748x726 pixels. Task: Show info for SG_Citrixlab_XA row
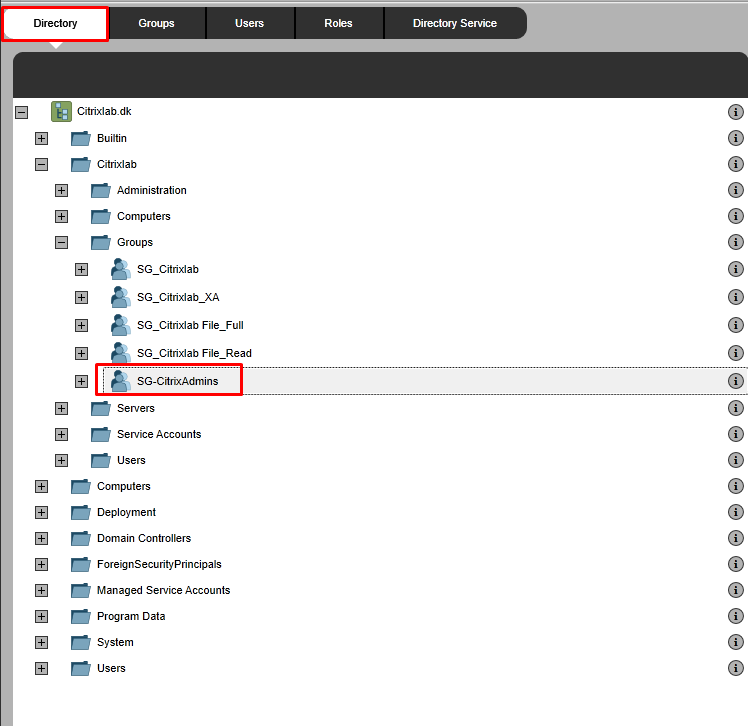click(x=736, y=297)
